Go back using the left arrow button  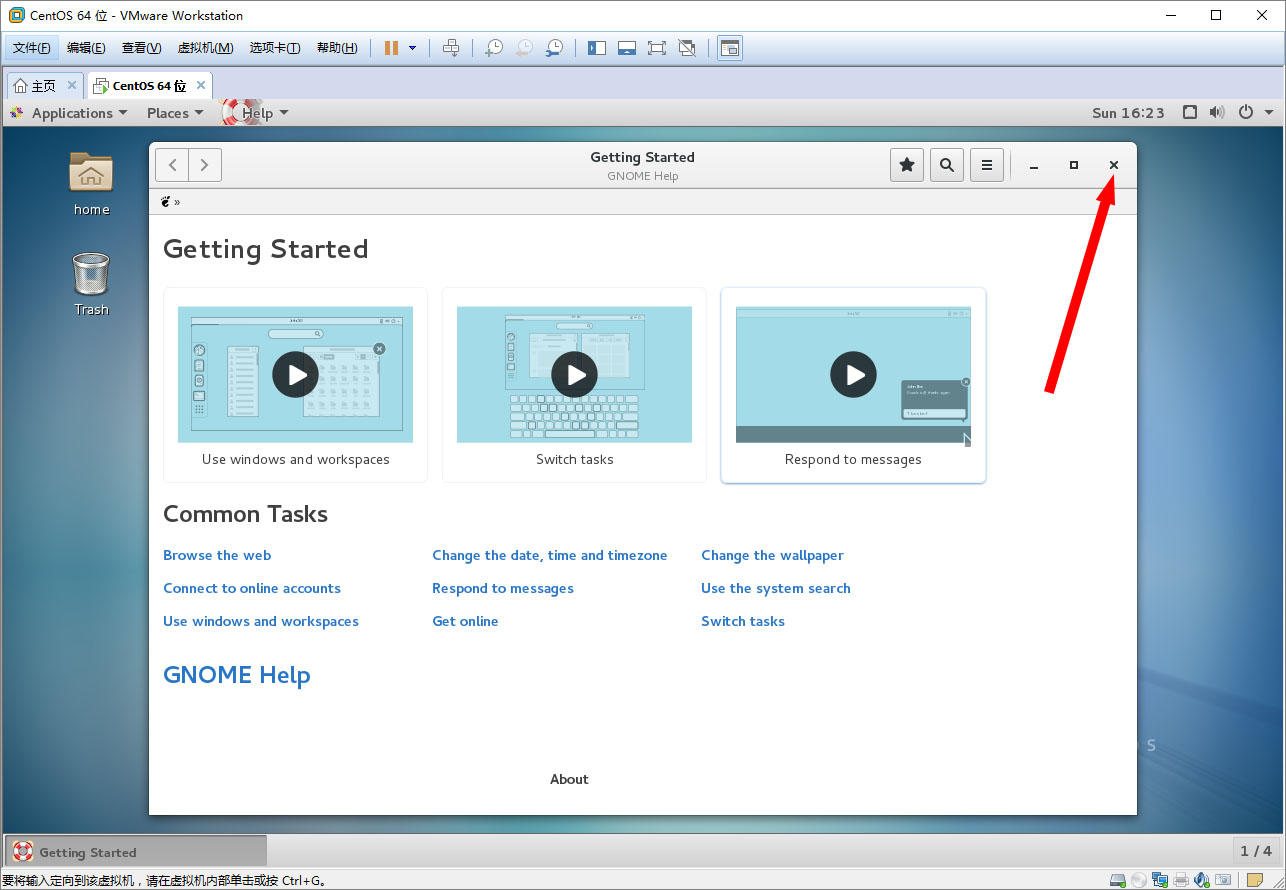tap(173, 165)
